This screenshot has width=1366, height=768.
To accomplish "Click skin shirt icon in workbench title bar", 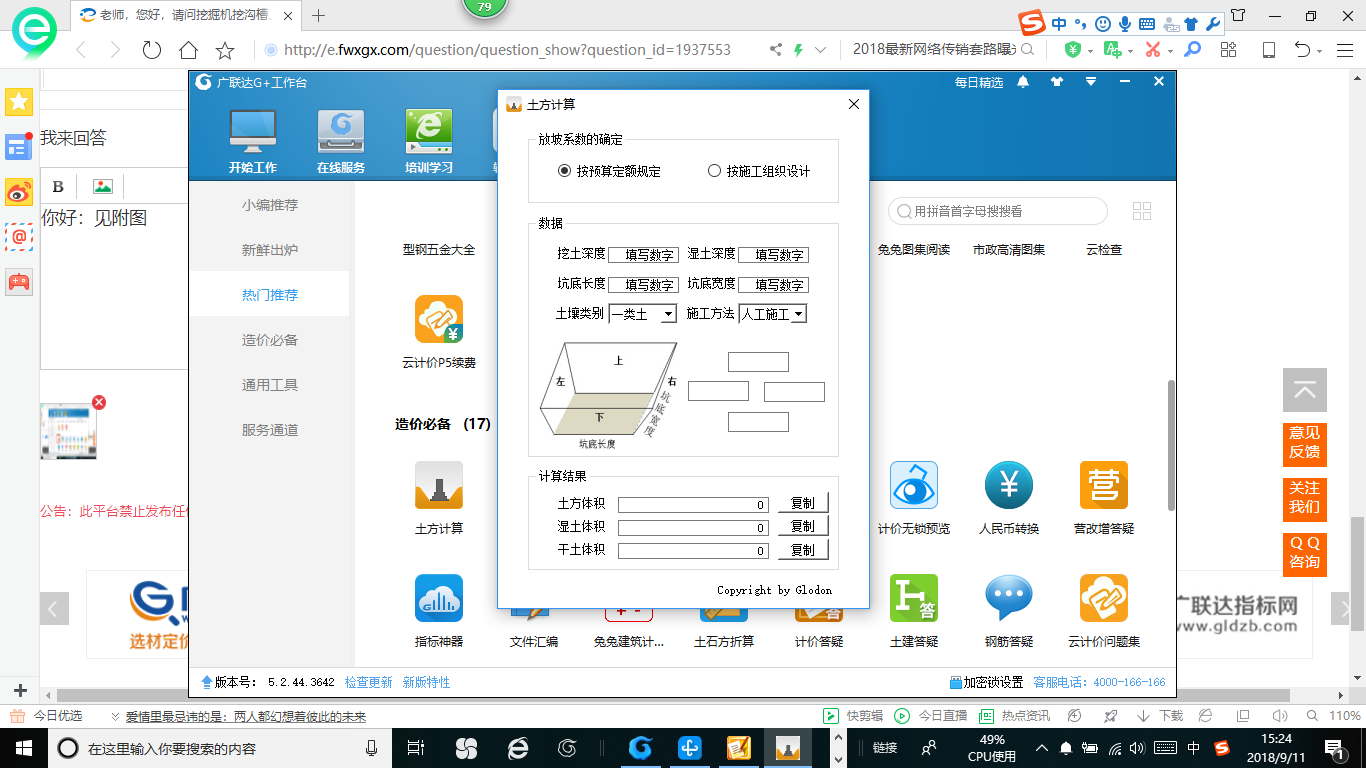I will (1057, 82).
